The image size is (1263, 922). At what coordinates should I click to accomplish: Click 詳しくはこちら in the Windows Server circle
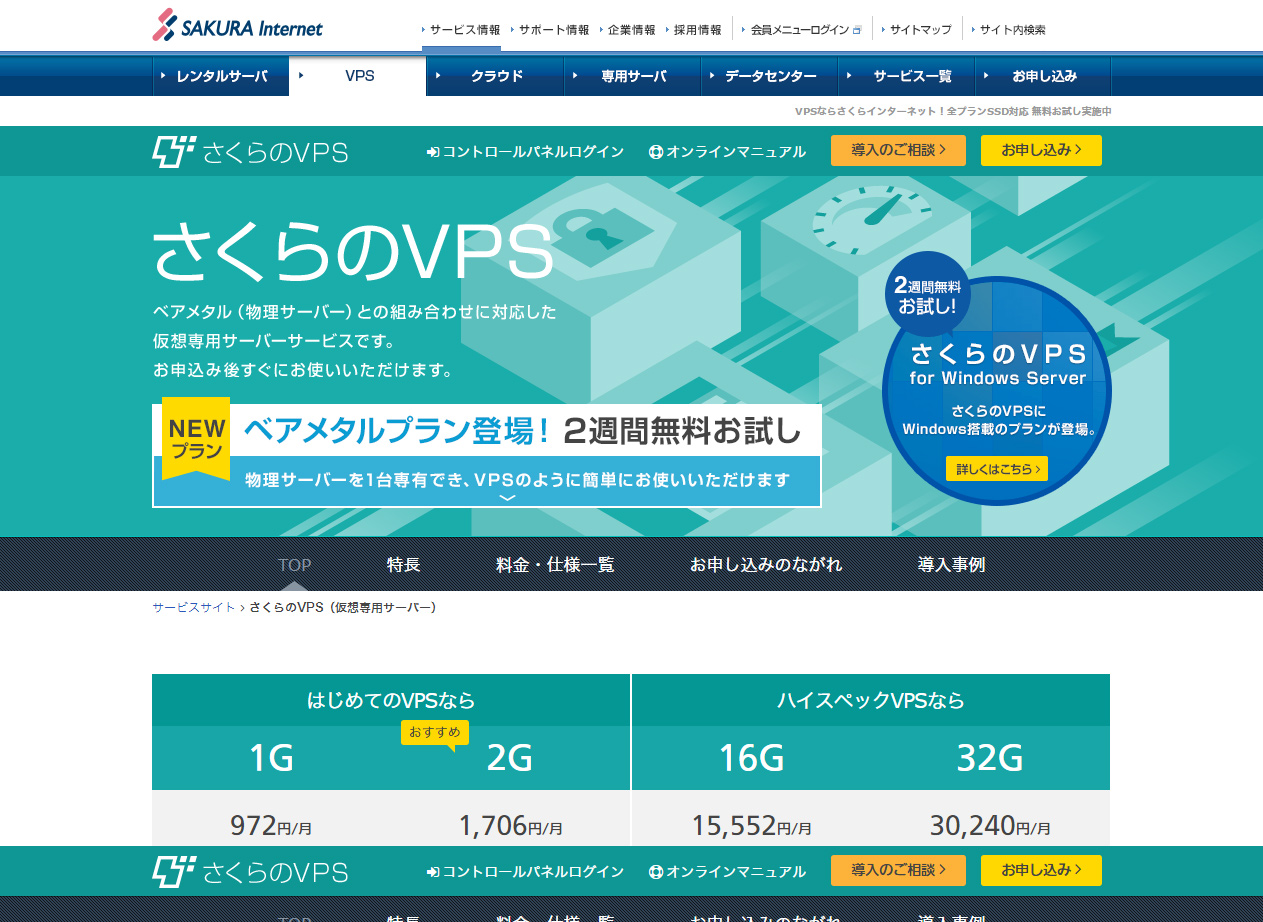pyautogui.click(x=997, y=468)
